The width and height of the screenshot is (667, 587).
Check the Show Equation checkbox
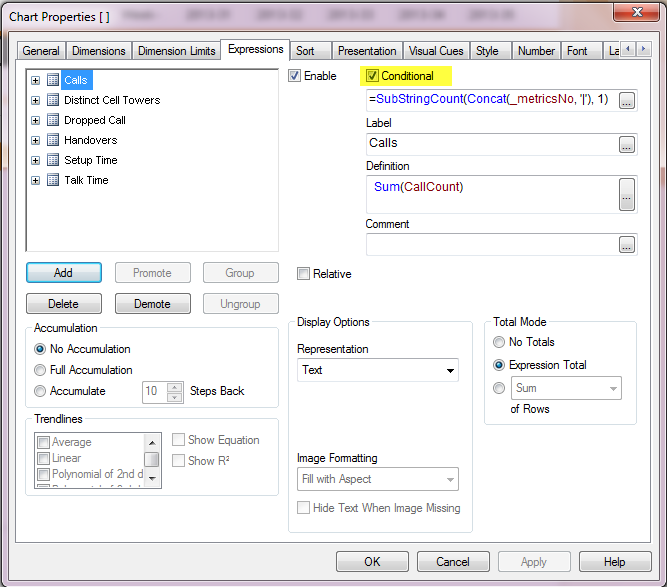coord(178,440)
